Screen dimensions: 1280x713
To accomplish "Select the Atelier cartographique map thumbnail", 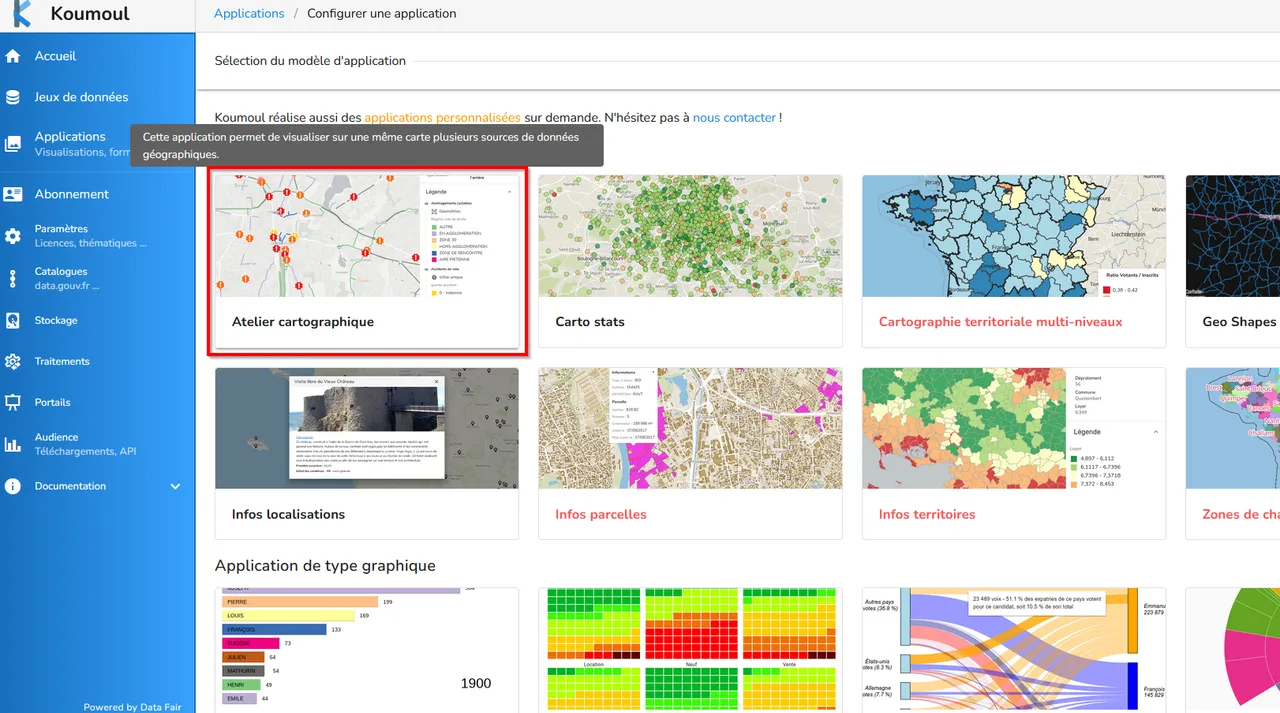I will pyautogui.click(x=367, y=236).
